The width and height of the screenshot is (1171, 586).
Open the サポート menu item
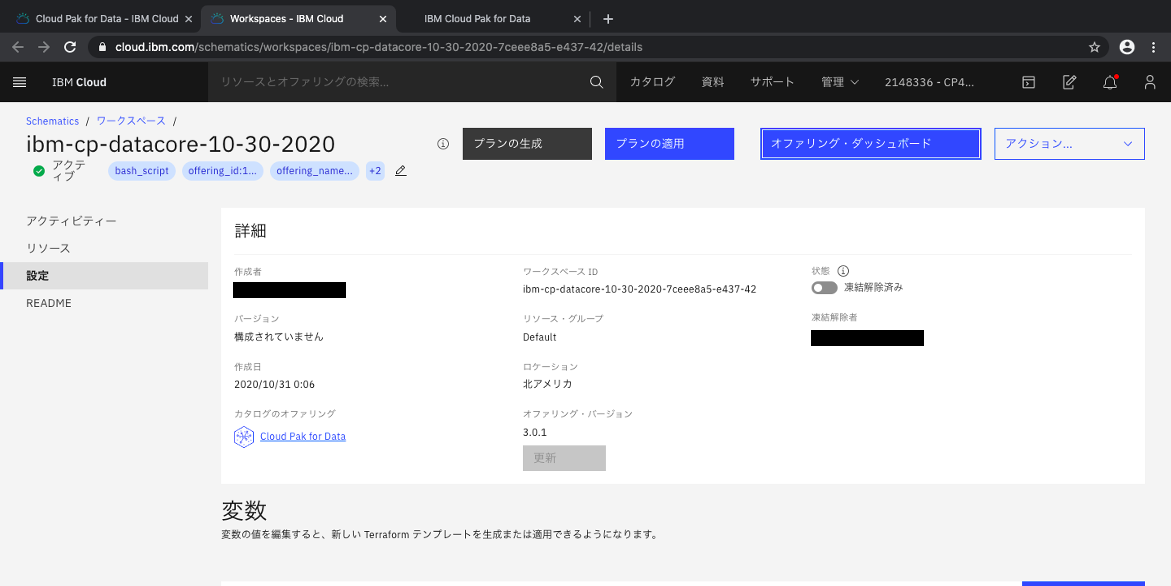[x=772, y=82]
